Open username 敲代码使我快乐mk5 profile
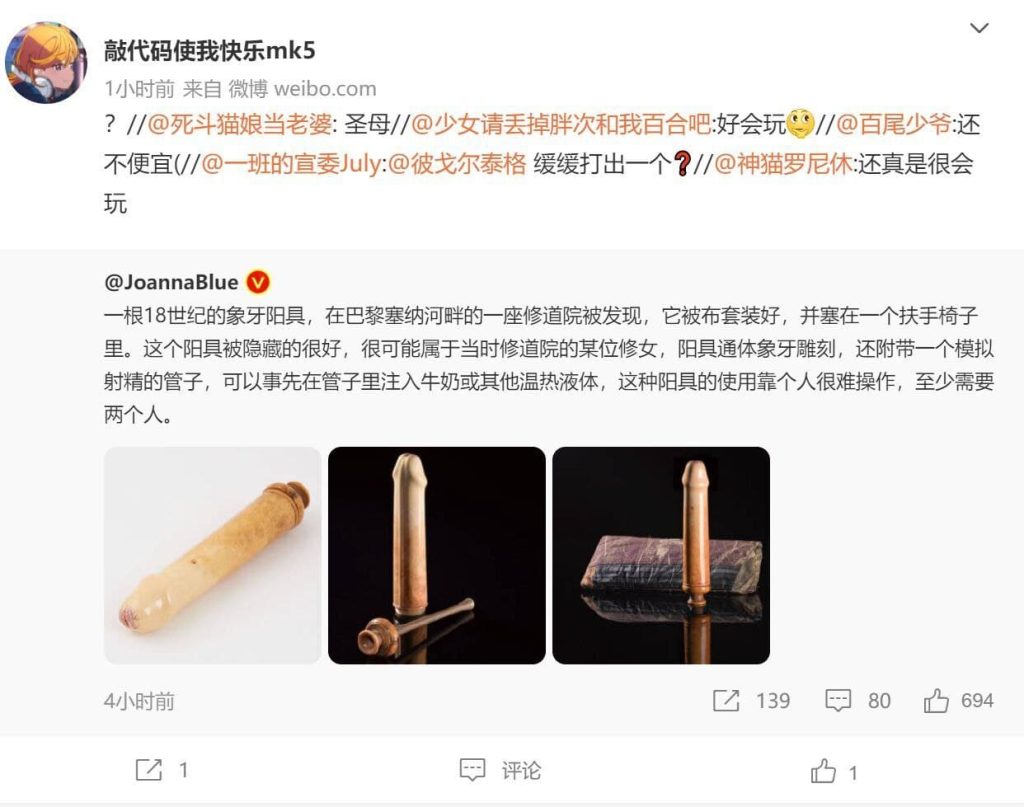 click(210, 50)
